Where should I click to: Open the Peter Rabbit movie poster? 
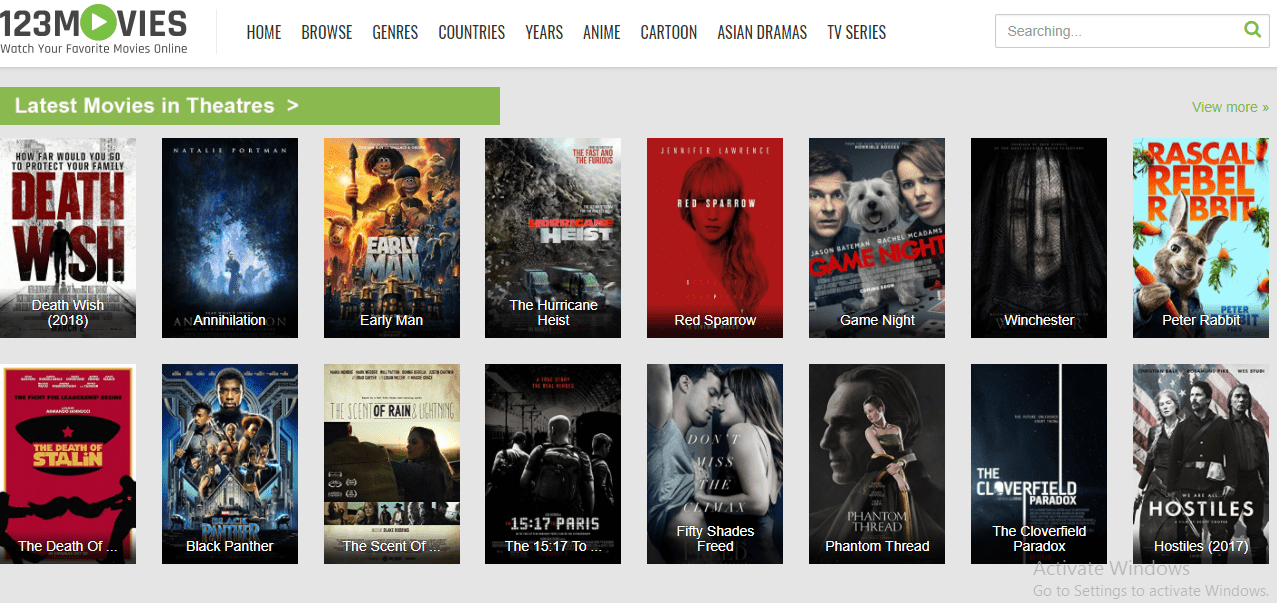pos(1201,238)
